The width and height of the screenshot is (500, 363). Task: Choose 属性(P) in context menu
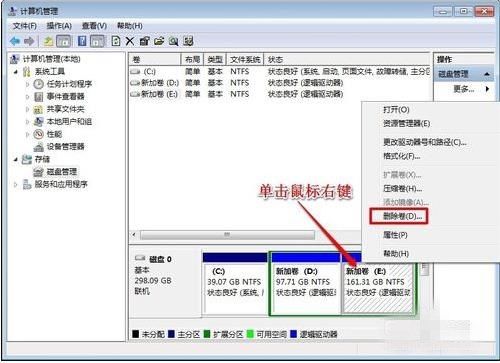click(x=395, y=235)
